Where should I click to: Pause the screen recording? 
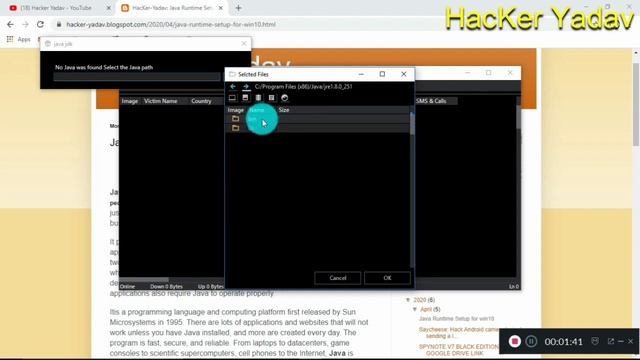point(531,341)
